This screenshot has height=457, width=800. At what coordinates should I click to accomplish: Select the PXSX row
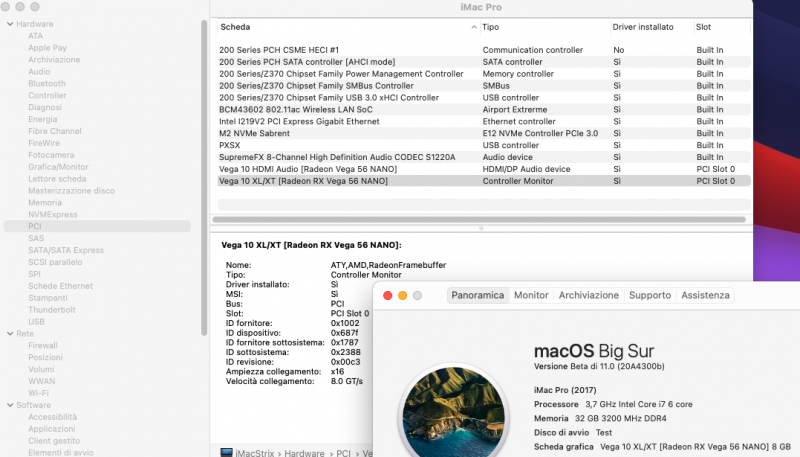(484, 145)
